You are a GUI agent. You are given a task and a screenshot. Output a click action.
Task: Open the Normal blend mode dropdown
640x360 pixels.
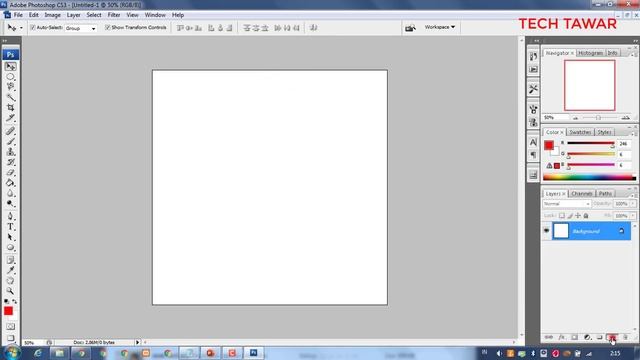(x=567, y=204)
